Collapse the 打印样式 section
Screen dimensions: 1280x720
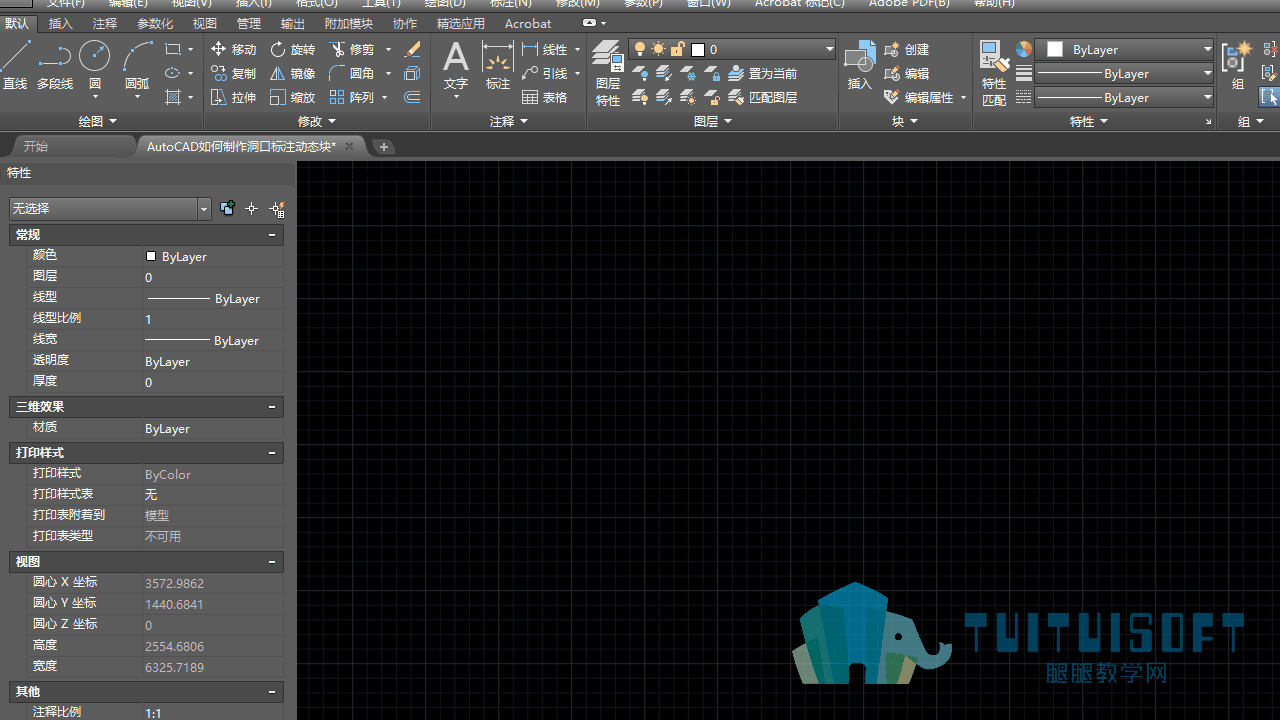272,453
